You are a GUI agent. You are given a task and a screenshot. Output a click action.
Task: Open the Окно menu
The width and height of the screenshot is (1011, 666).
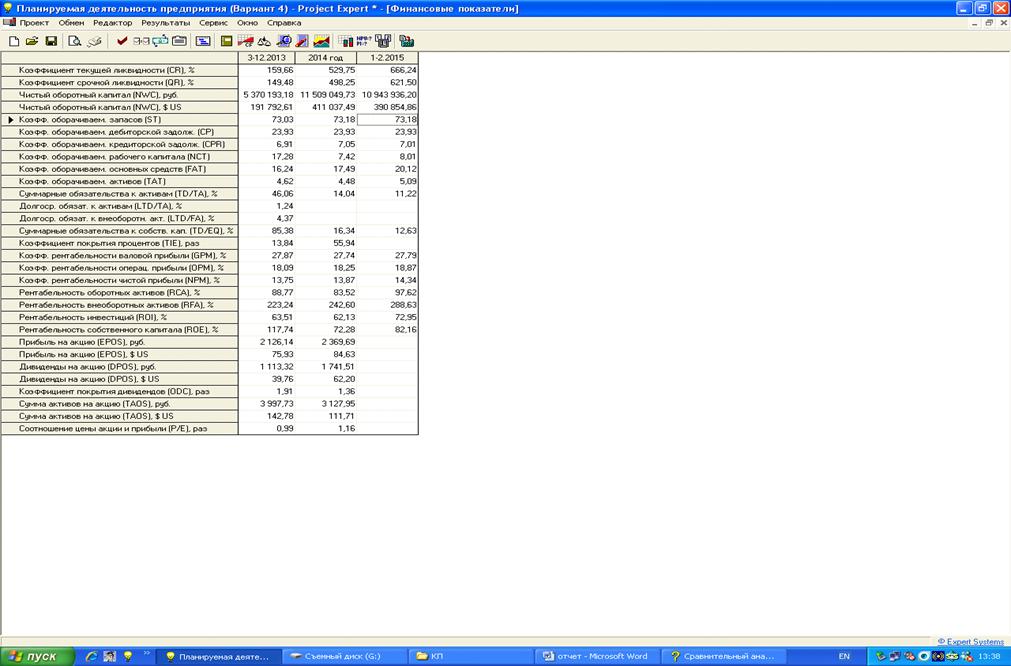tap(247, 23)
